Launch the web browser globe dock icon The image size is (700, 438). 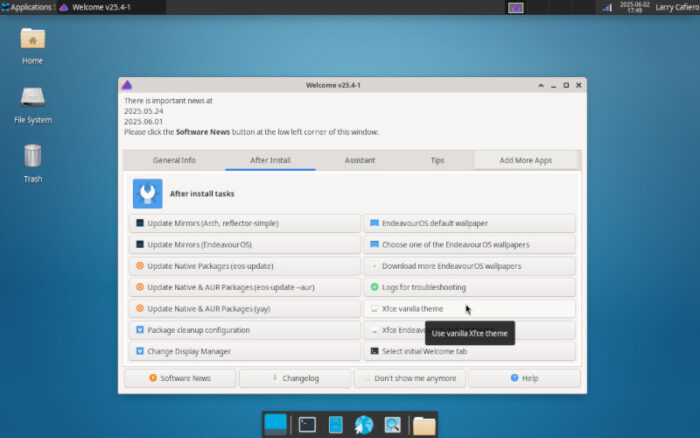364,425
